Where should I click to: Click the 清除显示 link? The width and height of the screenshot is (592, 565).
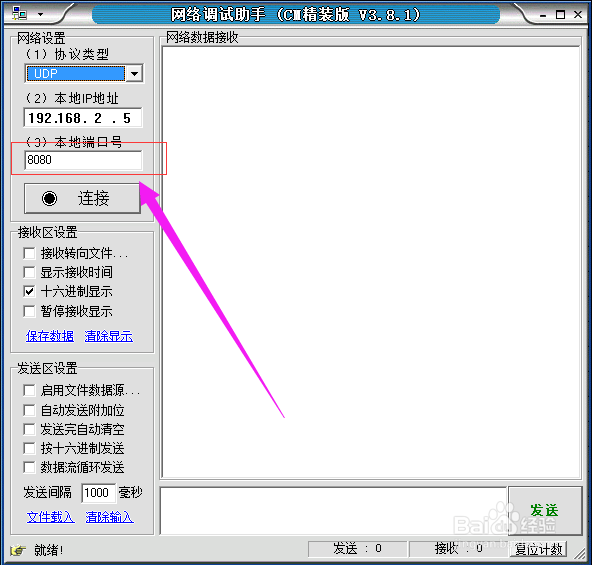[x=109, y=336]
